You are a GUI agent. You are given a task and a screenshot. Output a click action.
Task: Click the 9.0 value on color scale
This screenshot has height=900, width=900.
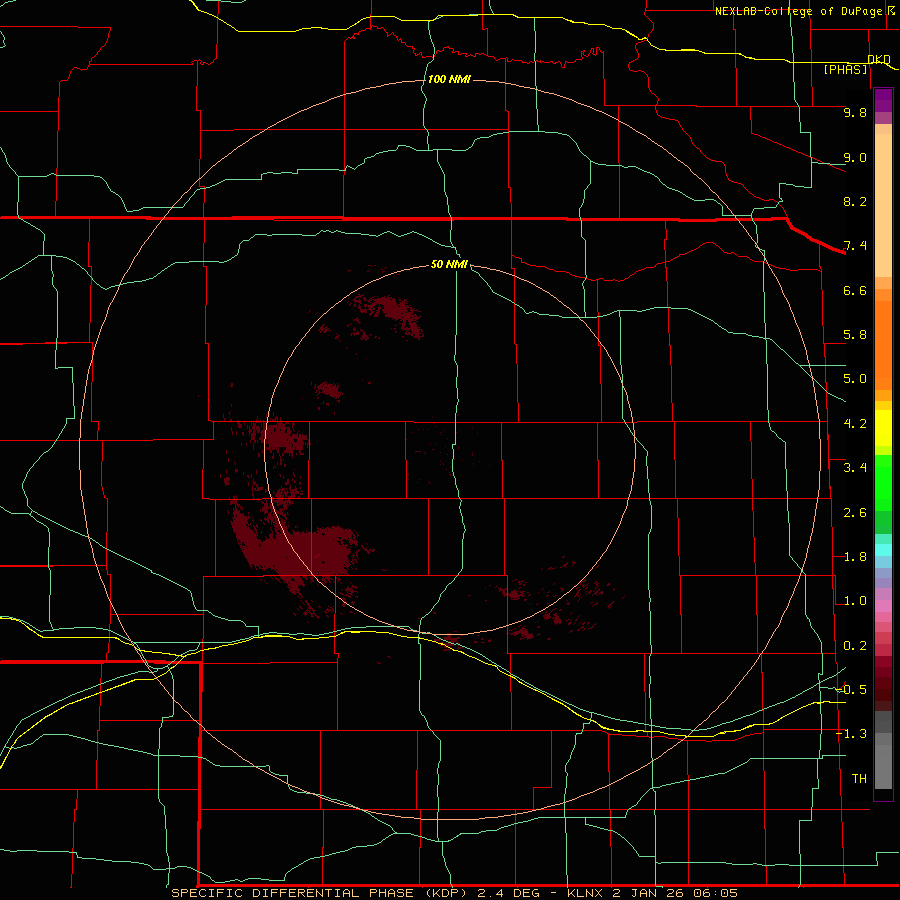pyautogui.click(x=855, y=157)
